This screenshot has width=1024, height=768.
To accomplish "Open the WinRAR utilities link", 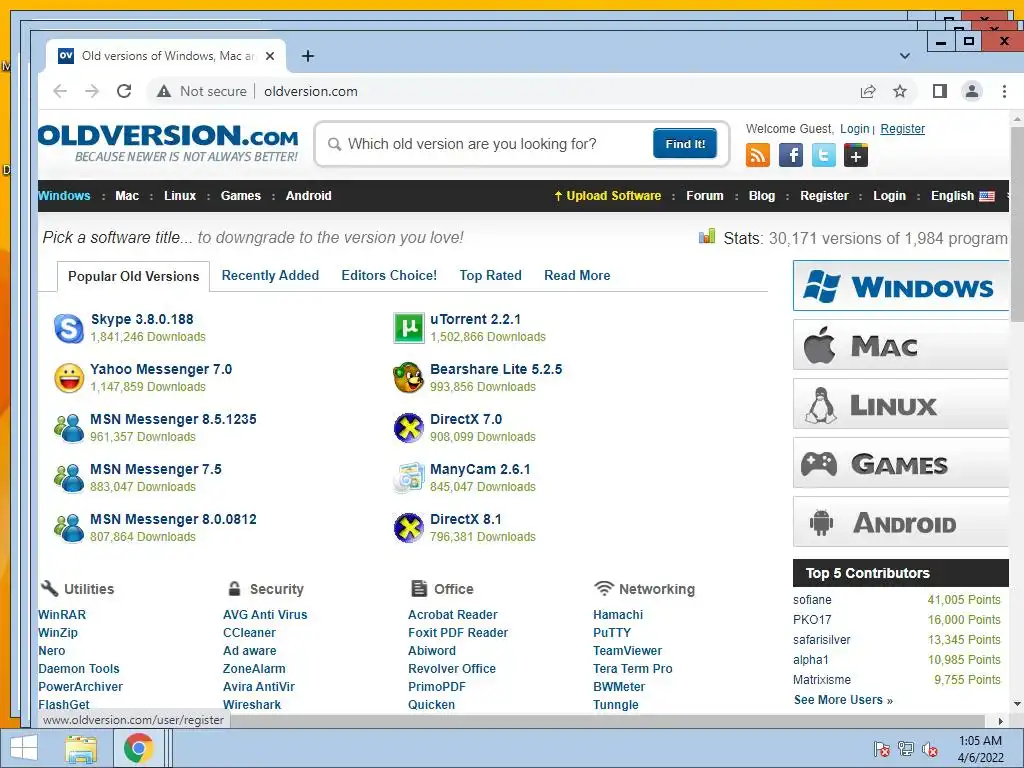I will [x=62, y=615].
